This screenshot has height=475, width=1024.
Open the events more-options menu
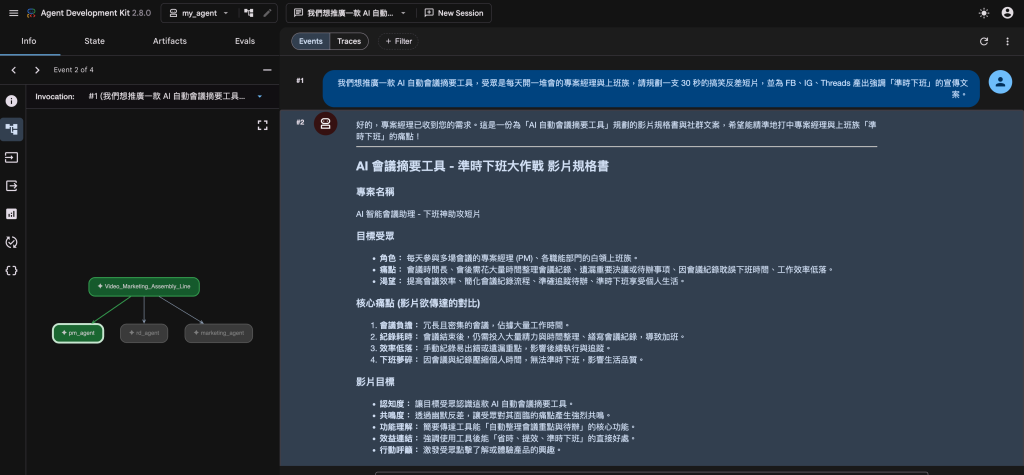1008,41
